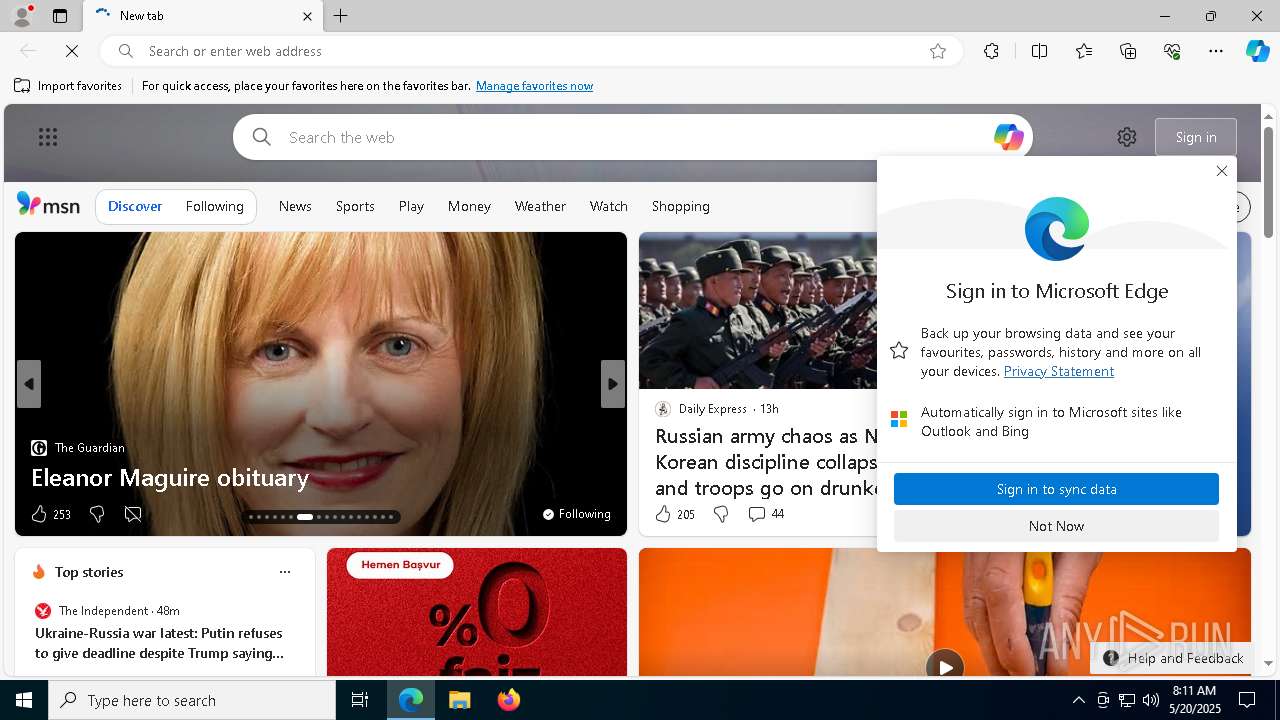The image size is (1280, 720).
Task: Go to previous carousel story arrow
Action: coord(29,384)
